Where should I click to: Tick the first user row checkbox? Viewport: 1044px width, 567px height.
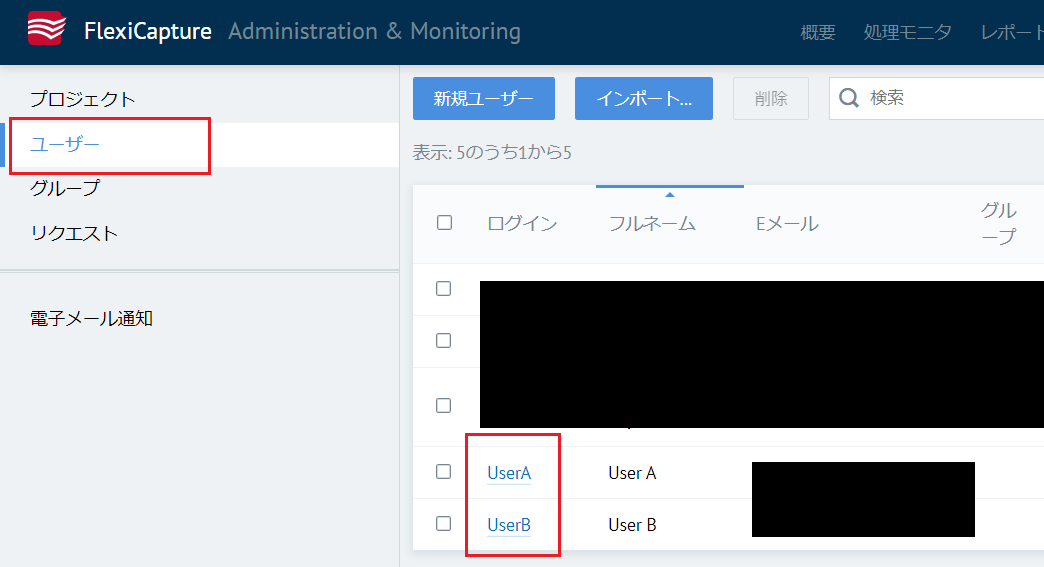coord(443,289)
